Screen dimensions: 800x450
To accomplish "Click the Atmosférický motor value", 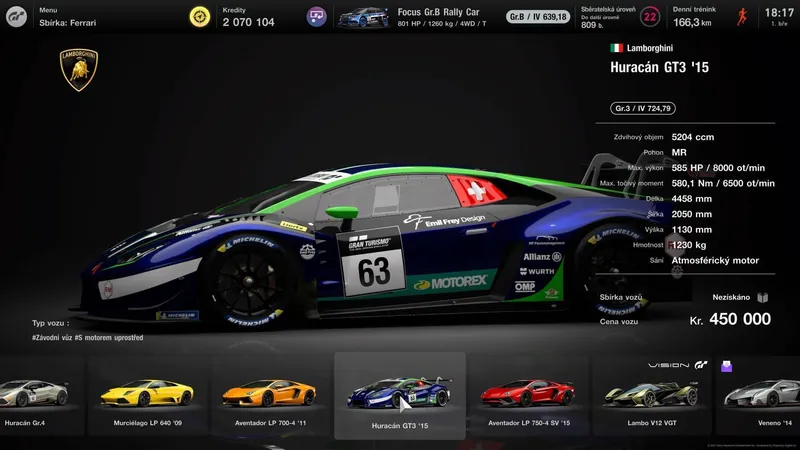I will tap(715, 260).
